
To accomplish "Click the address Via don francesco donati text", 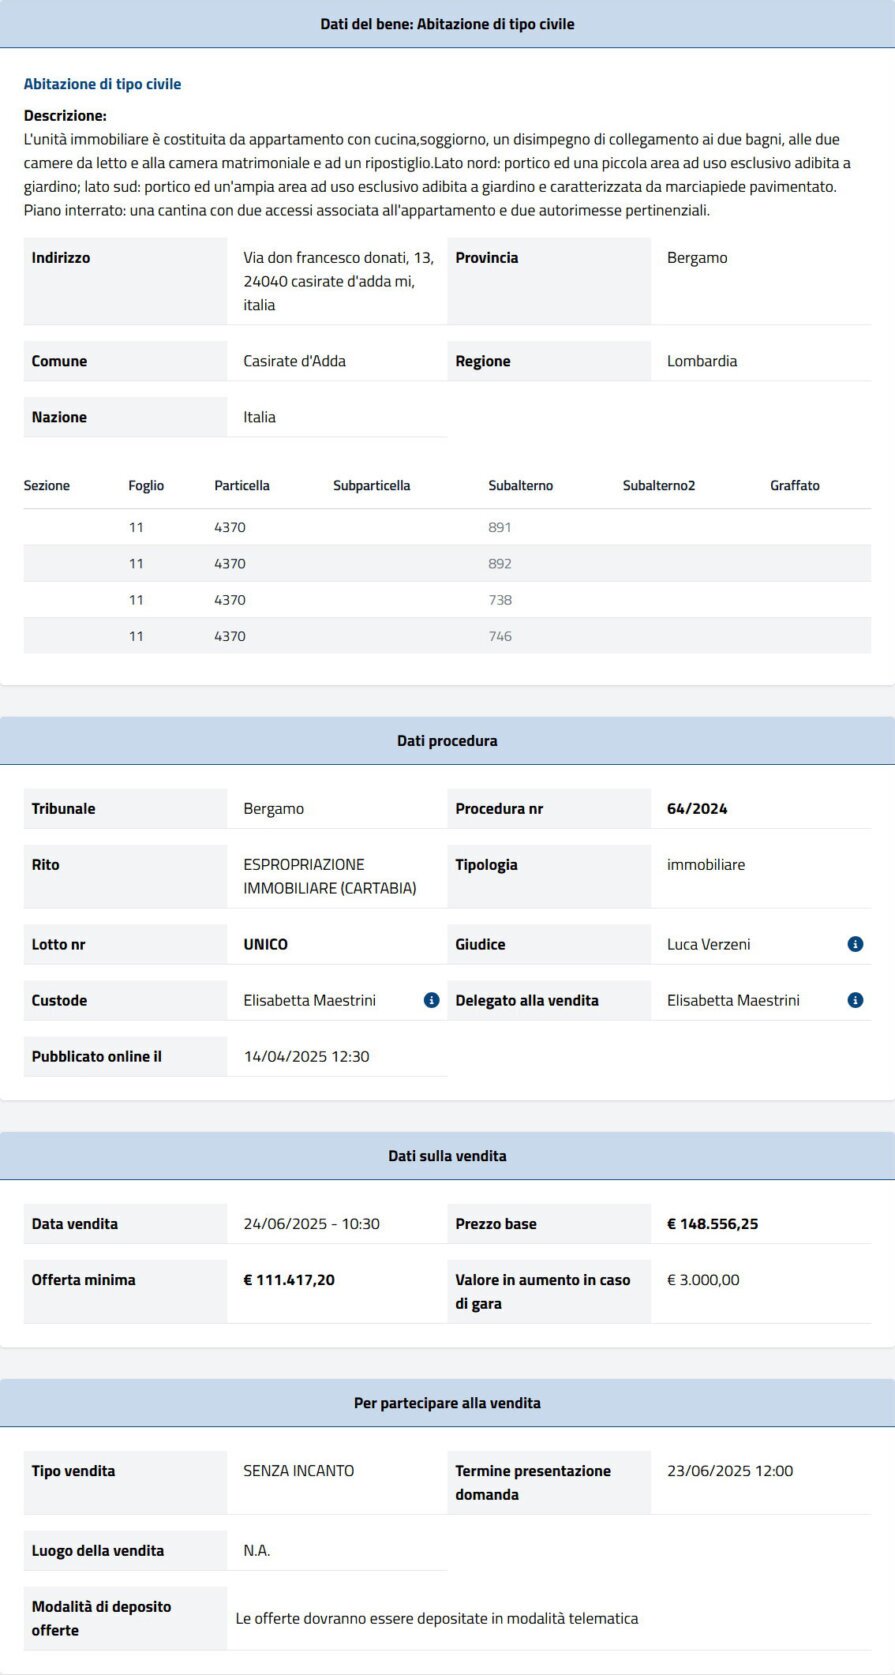I will [338, 258].
